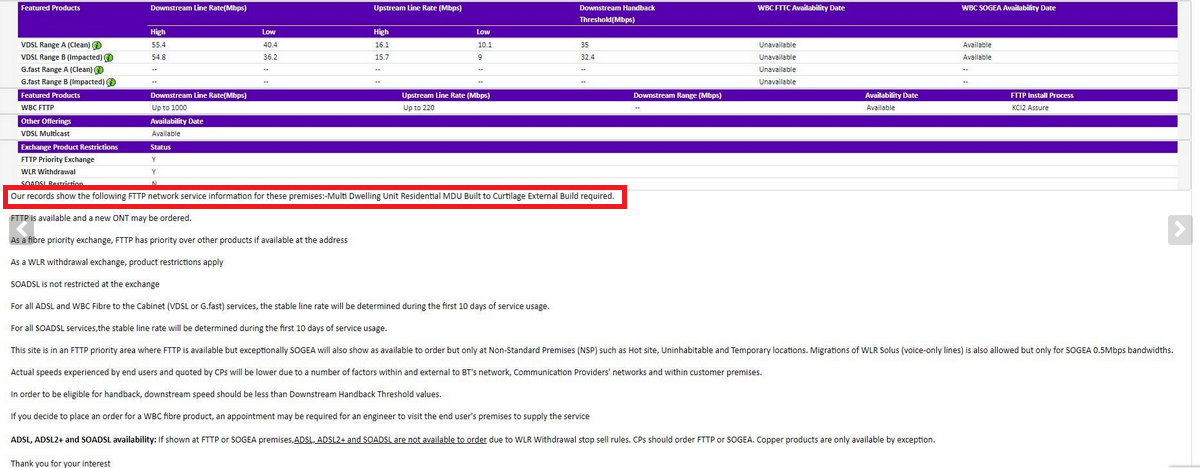The image size is (1200, 468).
Task: Click the Multi Dwelling Unit FTTP information line
Action: 312,196
